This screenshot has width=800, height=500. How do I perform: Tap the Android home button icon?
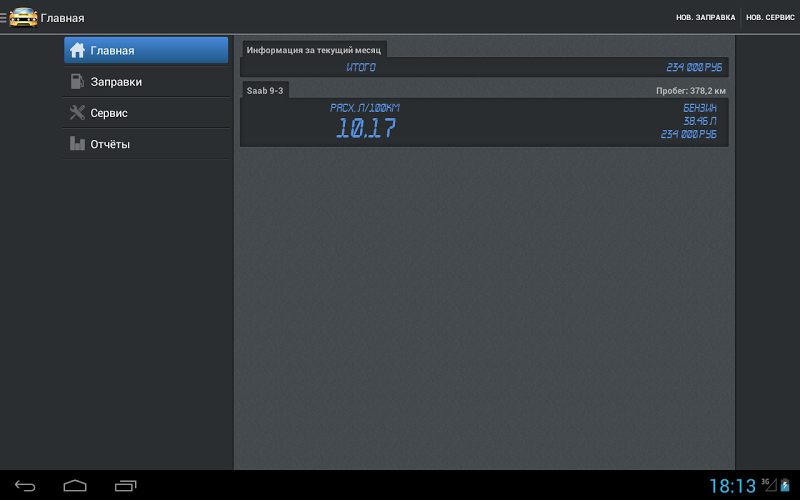tap(75, 486)
